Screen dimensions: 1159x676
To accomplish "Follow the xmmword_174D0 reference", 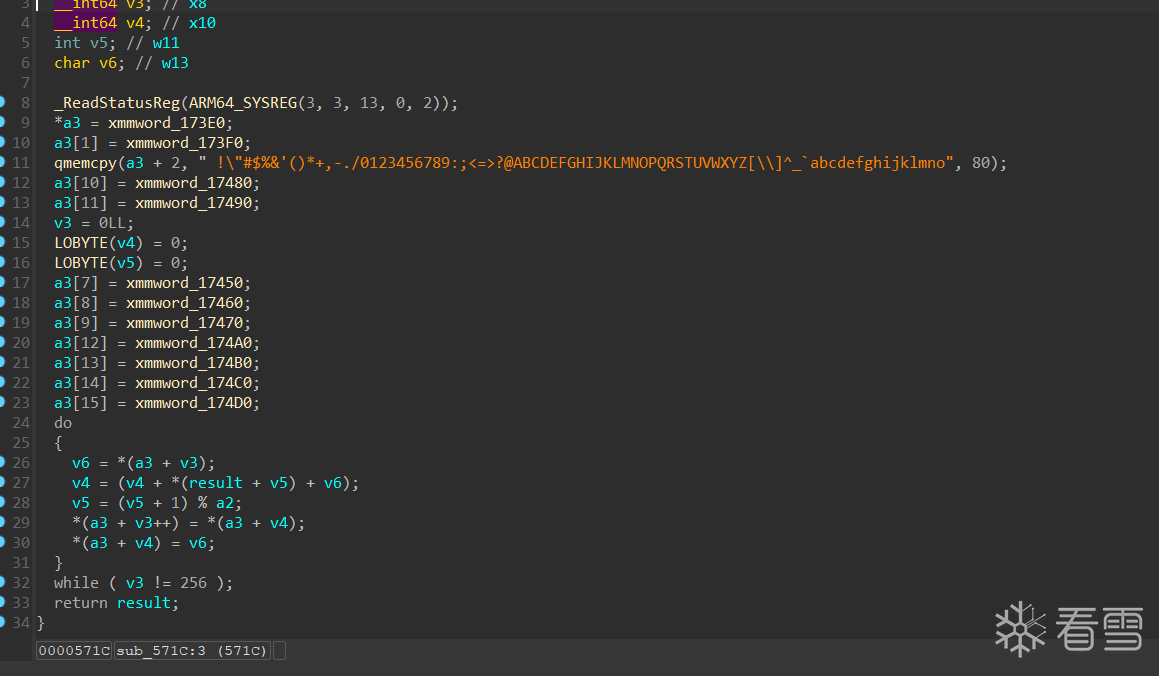I will (x=197, y=403).
